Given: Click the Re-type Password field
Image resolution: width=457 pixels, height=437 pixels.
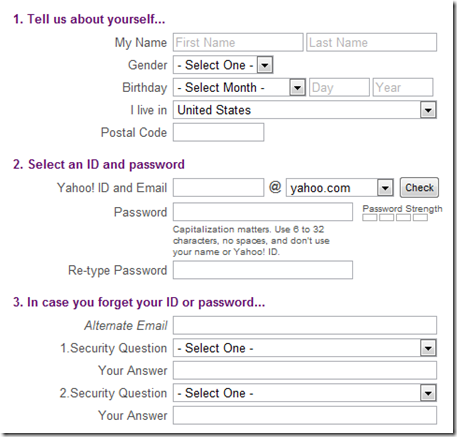Looking at the screenshot, I should click(263, 270).
